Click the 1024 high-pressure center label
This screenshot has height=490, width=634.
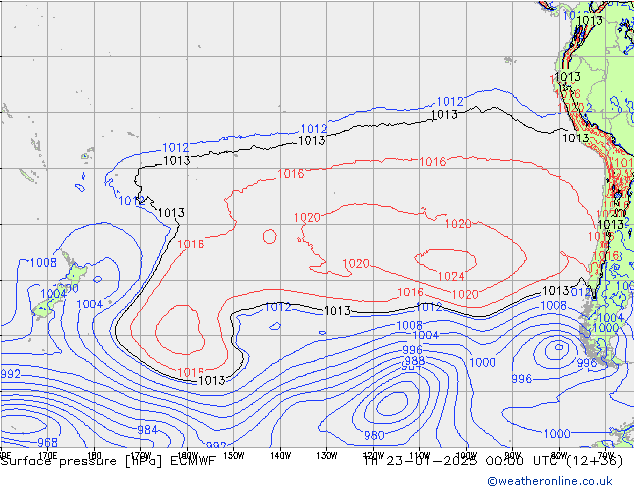pos(451,277)
